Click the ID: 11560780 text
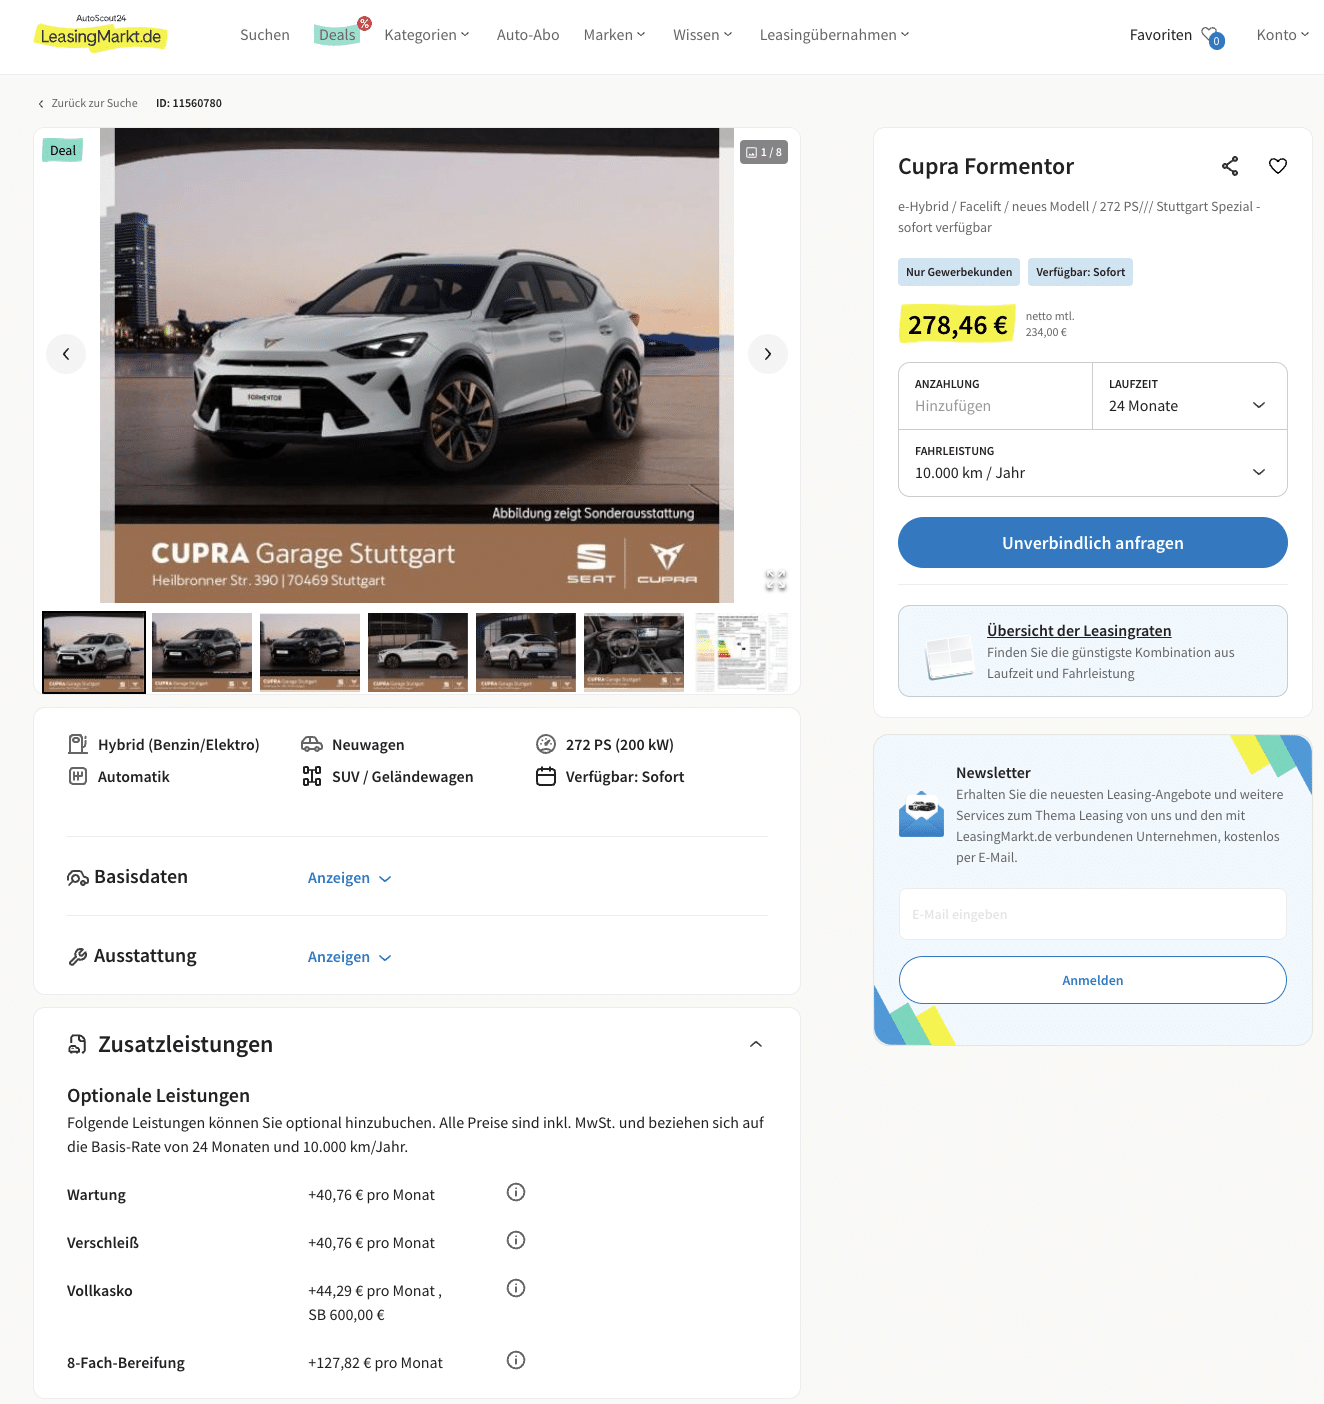 pyautogui.click(x=189, y=103)
